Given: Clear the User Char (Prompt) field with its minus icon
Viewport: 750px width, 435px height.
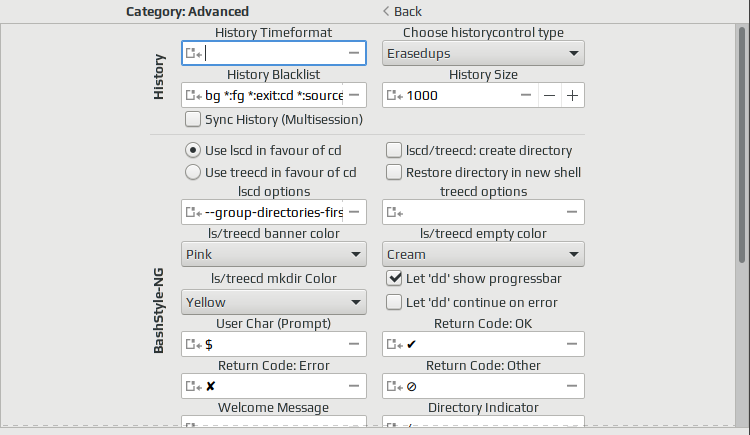Looking at the screenshot, I should [354, 344].
